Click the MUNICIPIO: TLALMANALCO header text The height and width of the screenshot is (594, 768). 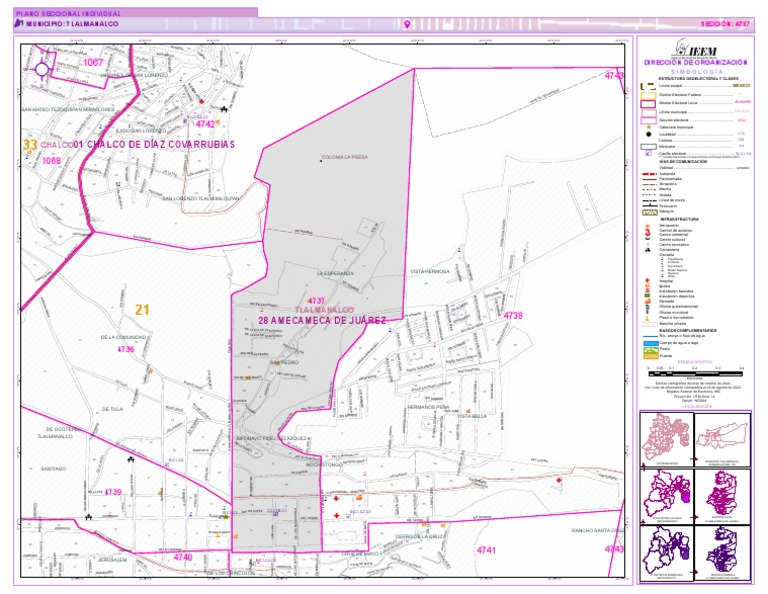click(72, 24)
